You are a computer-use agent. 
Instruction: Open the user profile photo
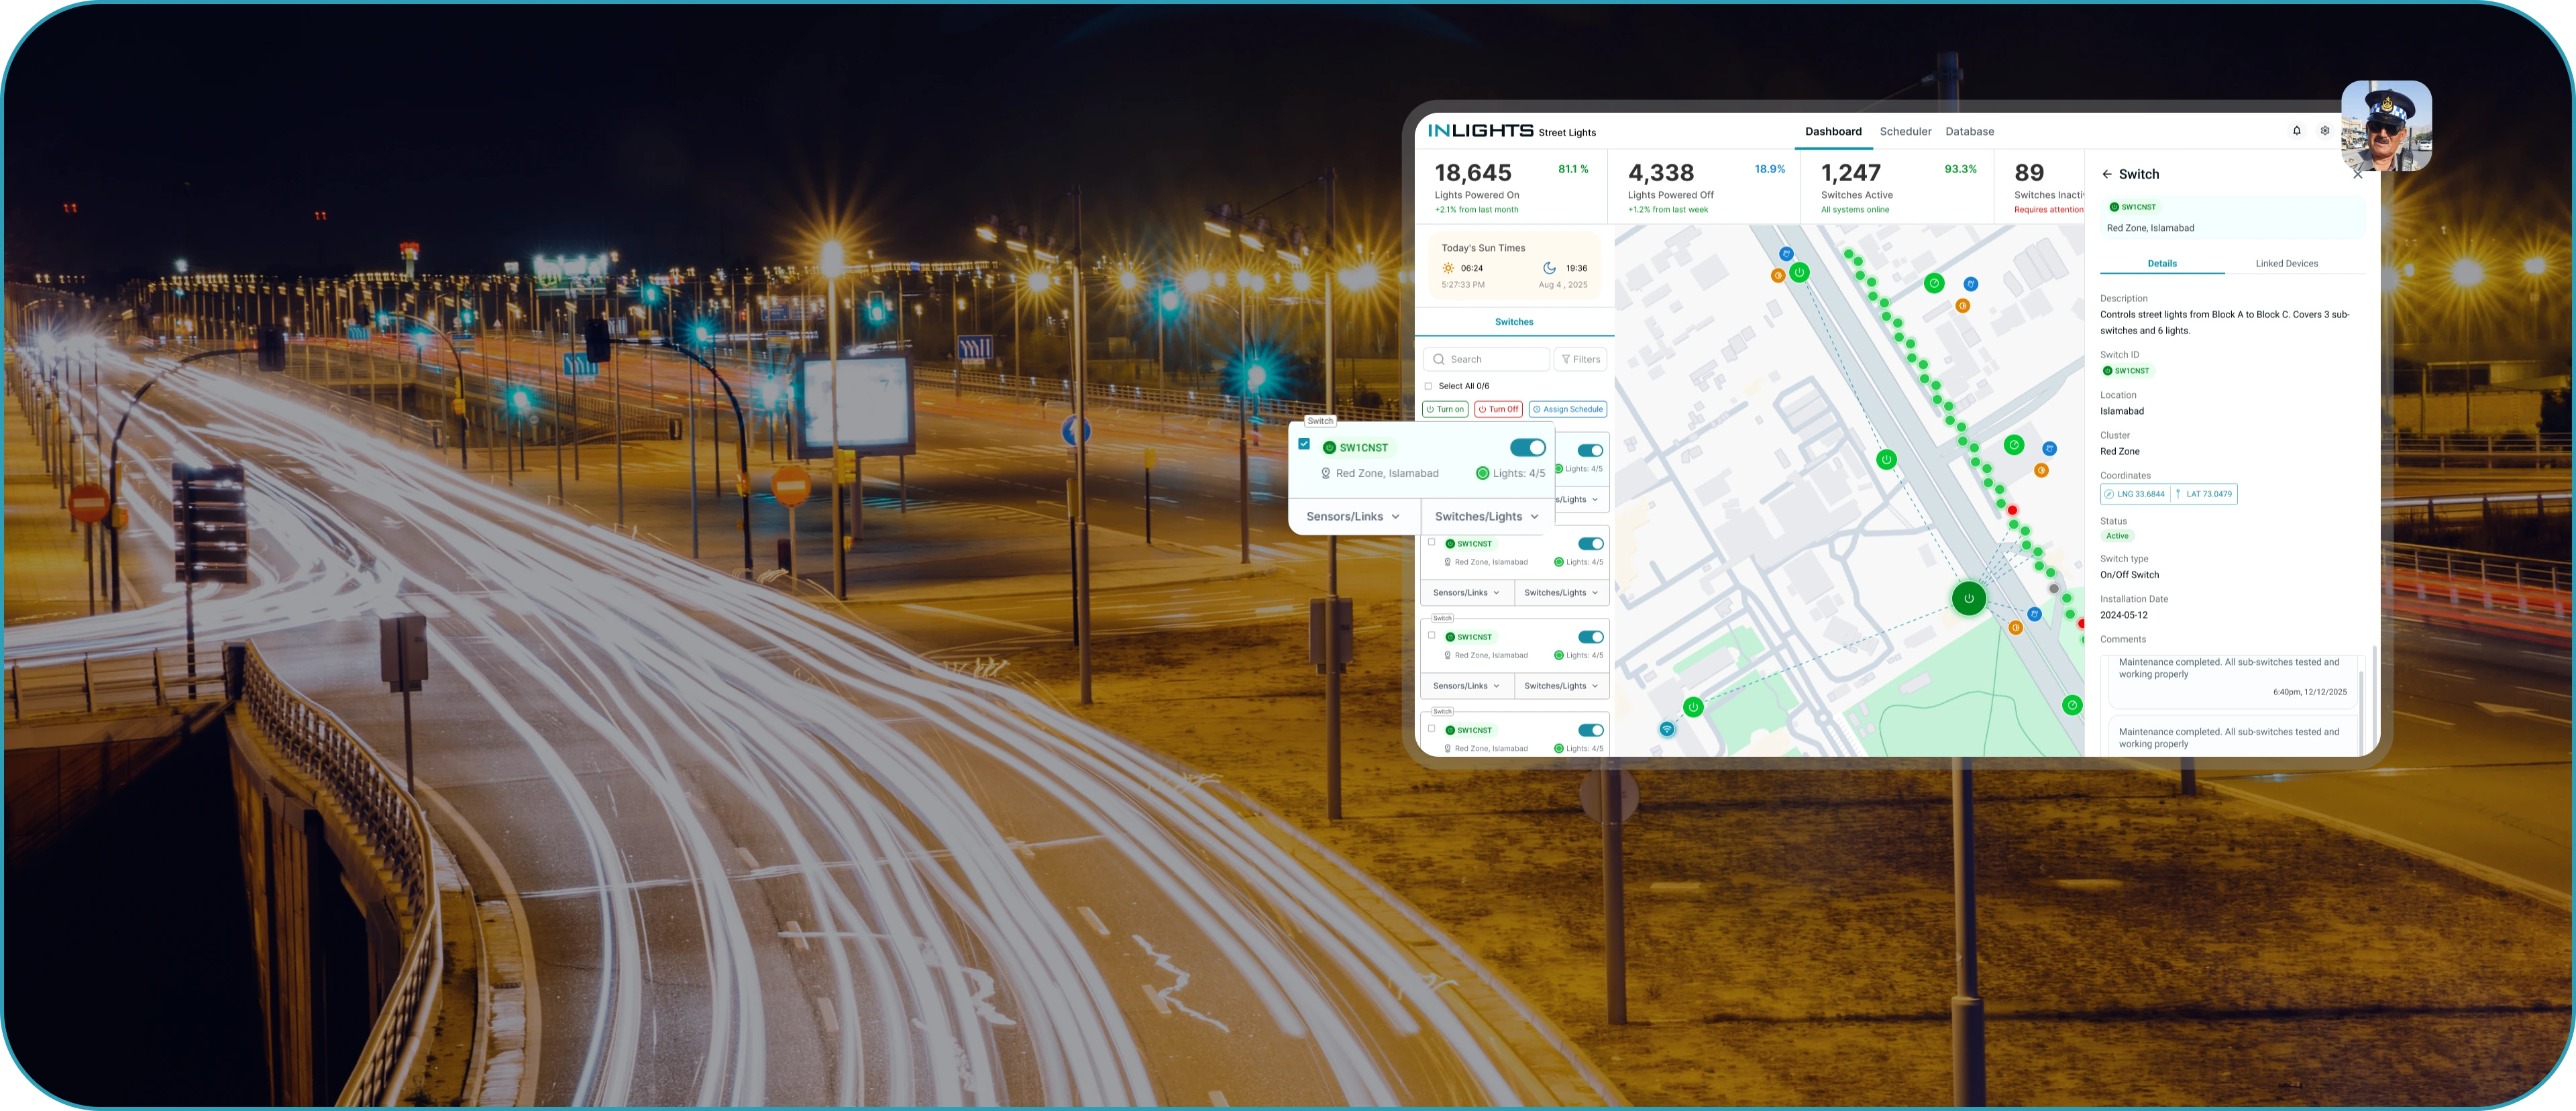[2386, 126]
